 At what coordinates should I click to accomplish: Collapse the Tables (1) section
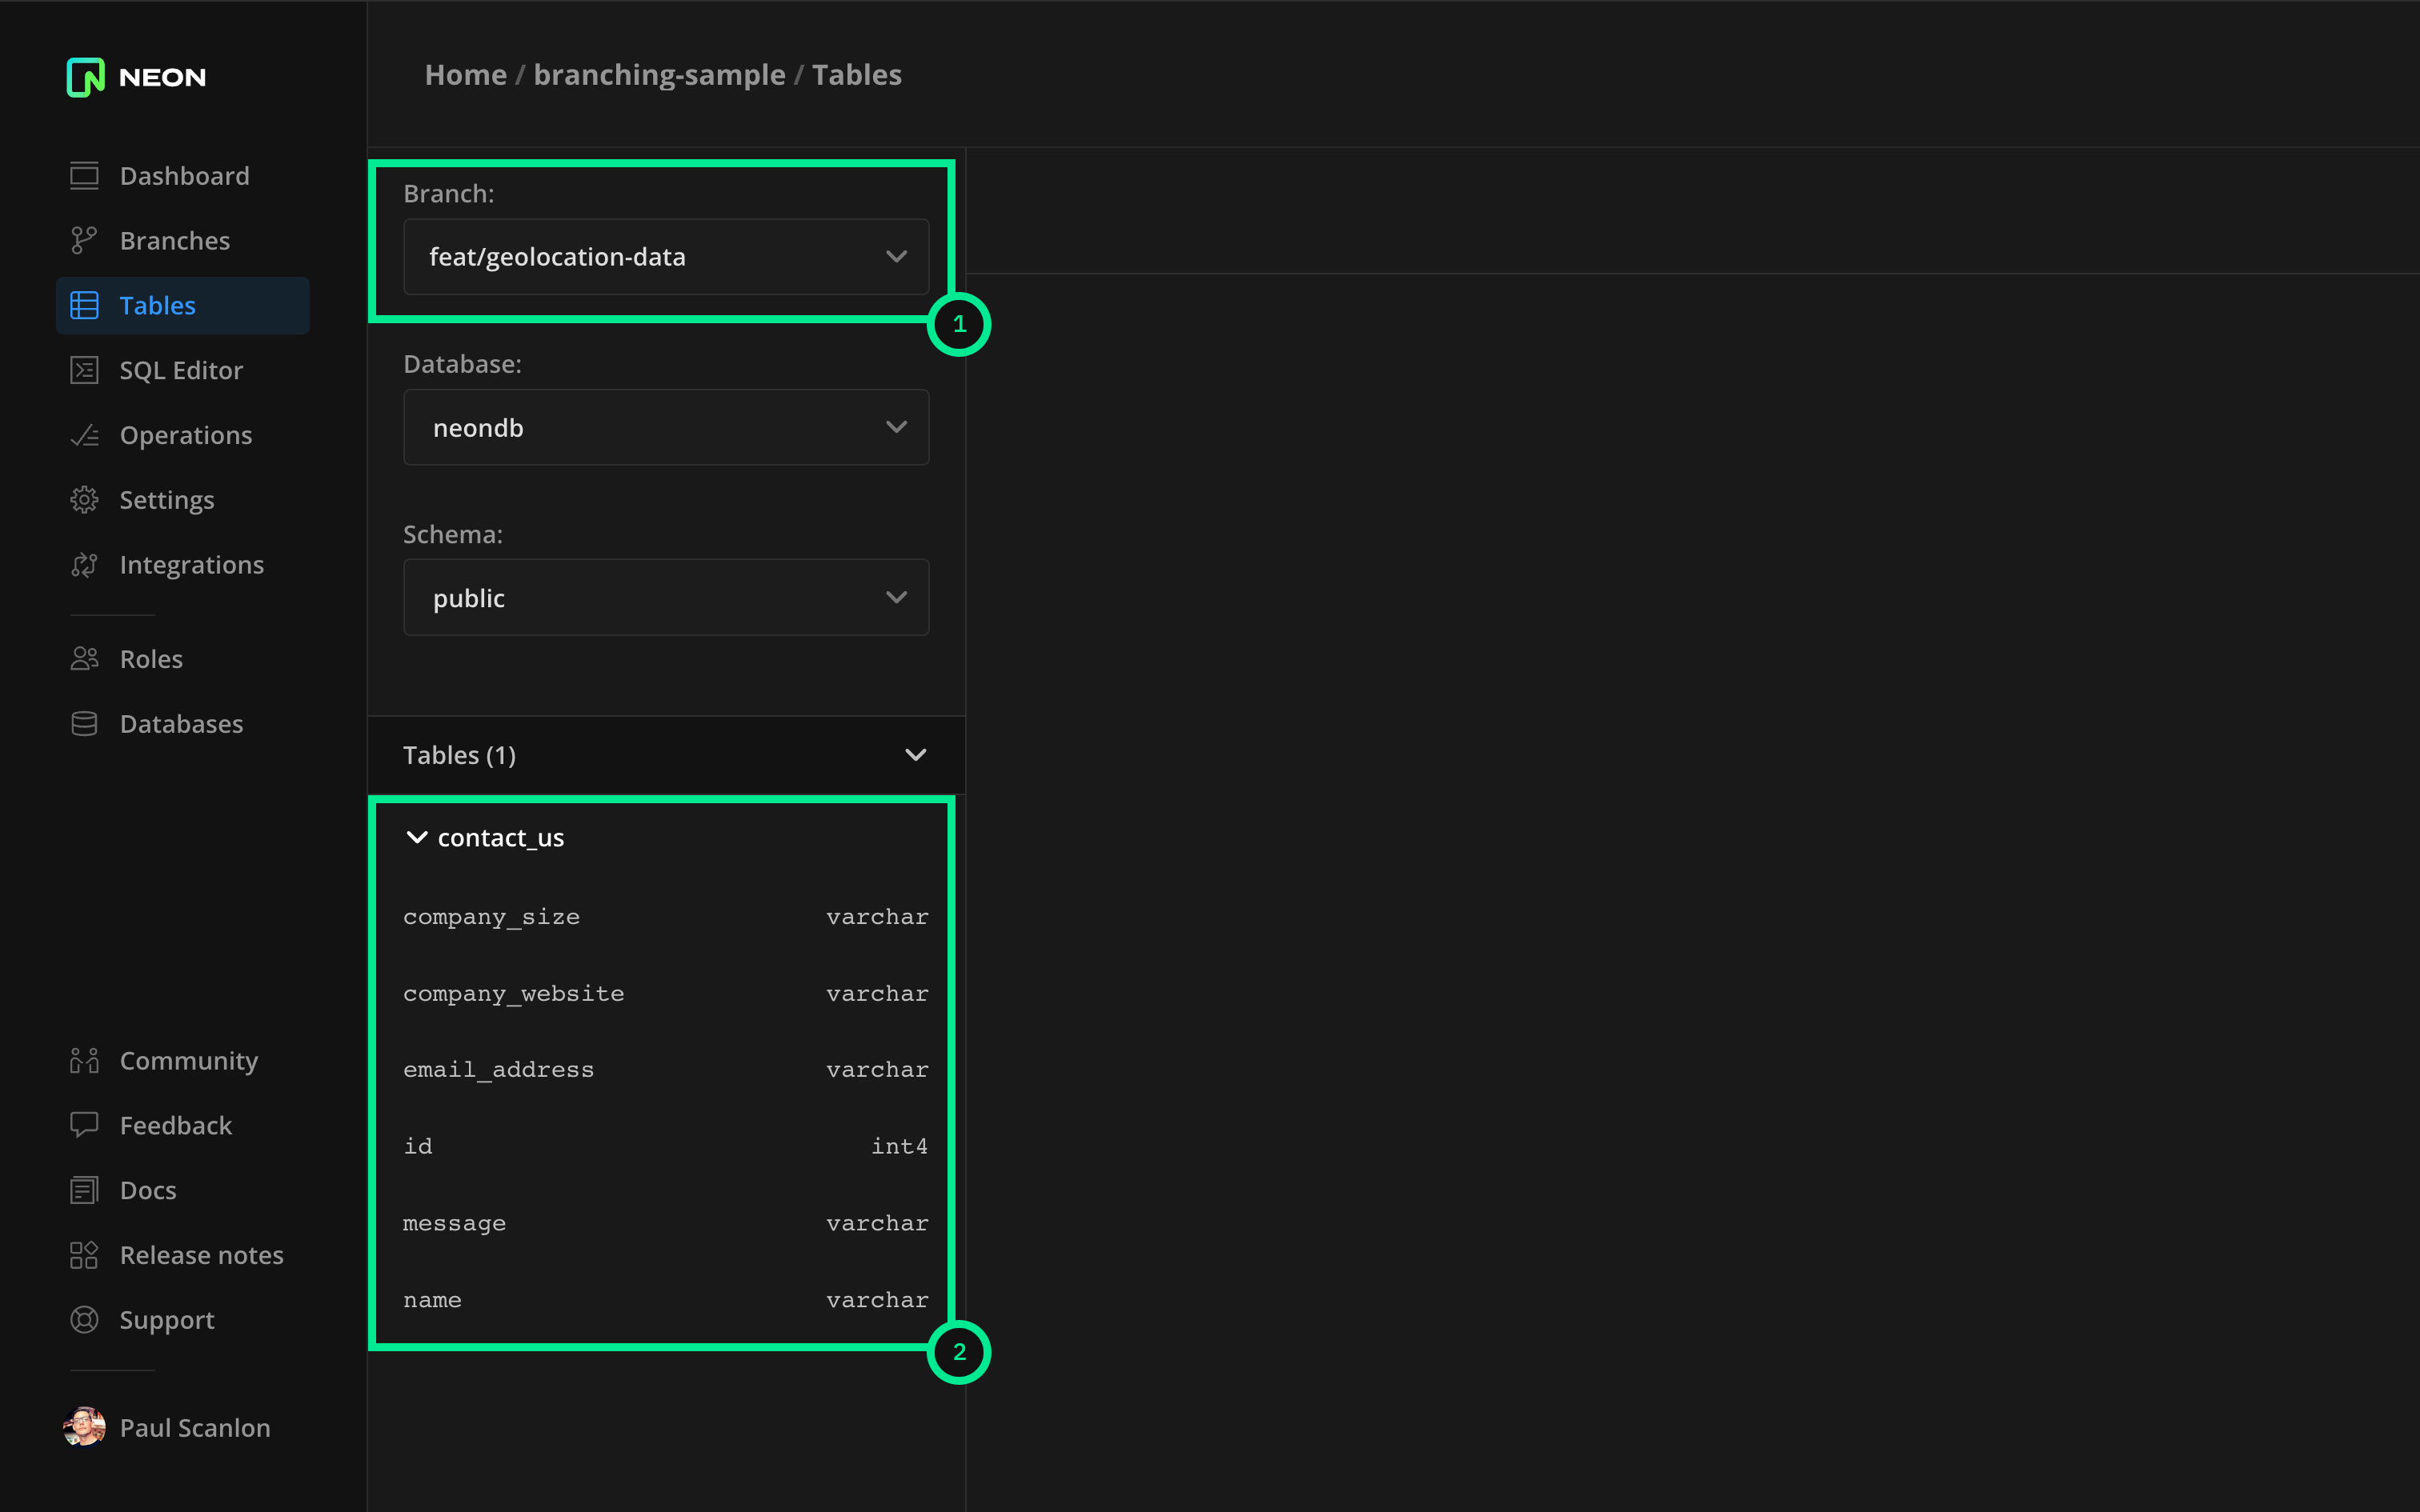[915, 755]
